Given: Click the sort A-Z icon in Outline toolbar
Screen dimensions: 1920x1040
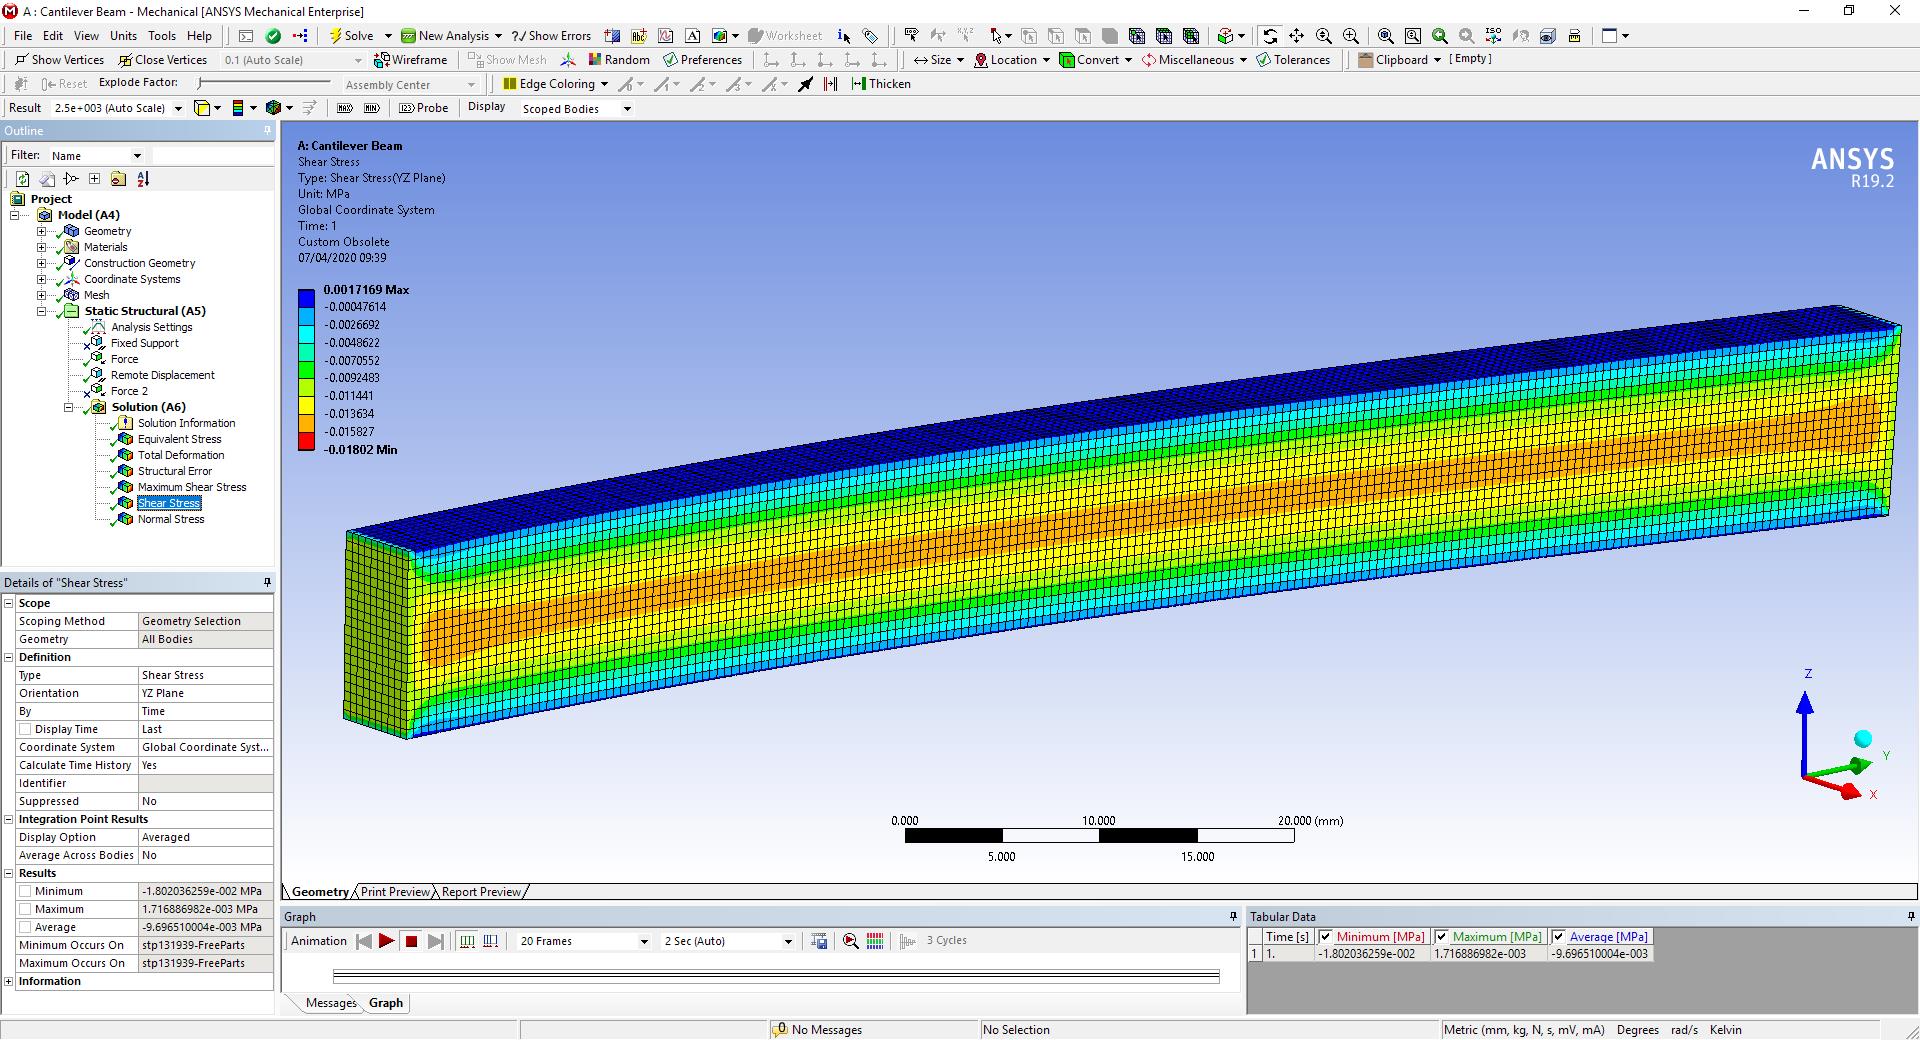Looking at the screenshot, I should 143,179.
